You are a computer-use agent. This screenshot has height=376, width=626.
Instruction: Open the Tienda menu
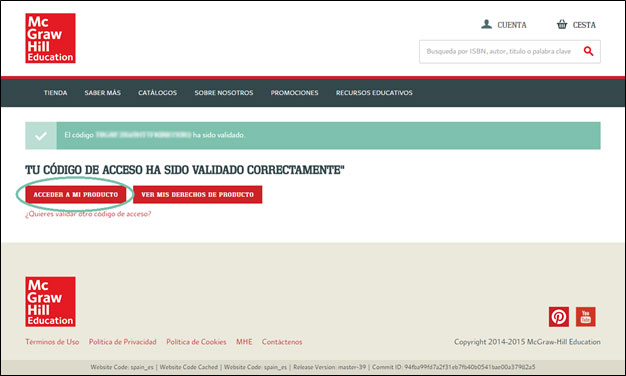(55, 93)
